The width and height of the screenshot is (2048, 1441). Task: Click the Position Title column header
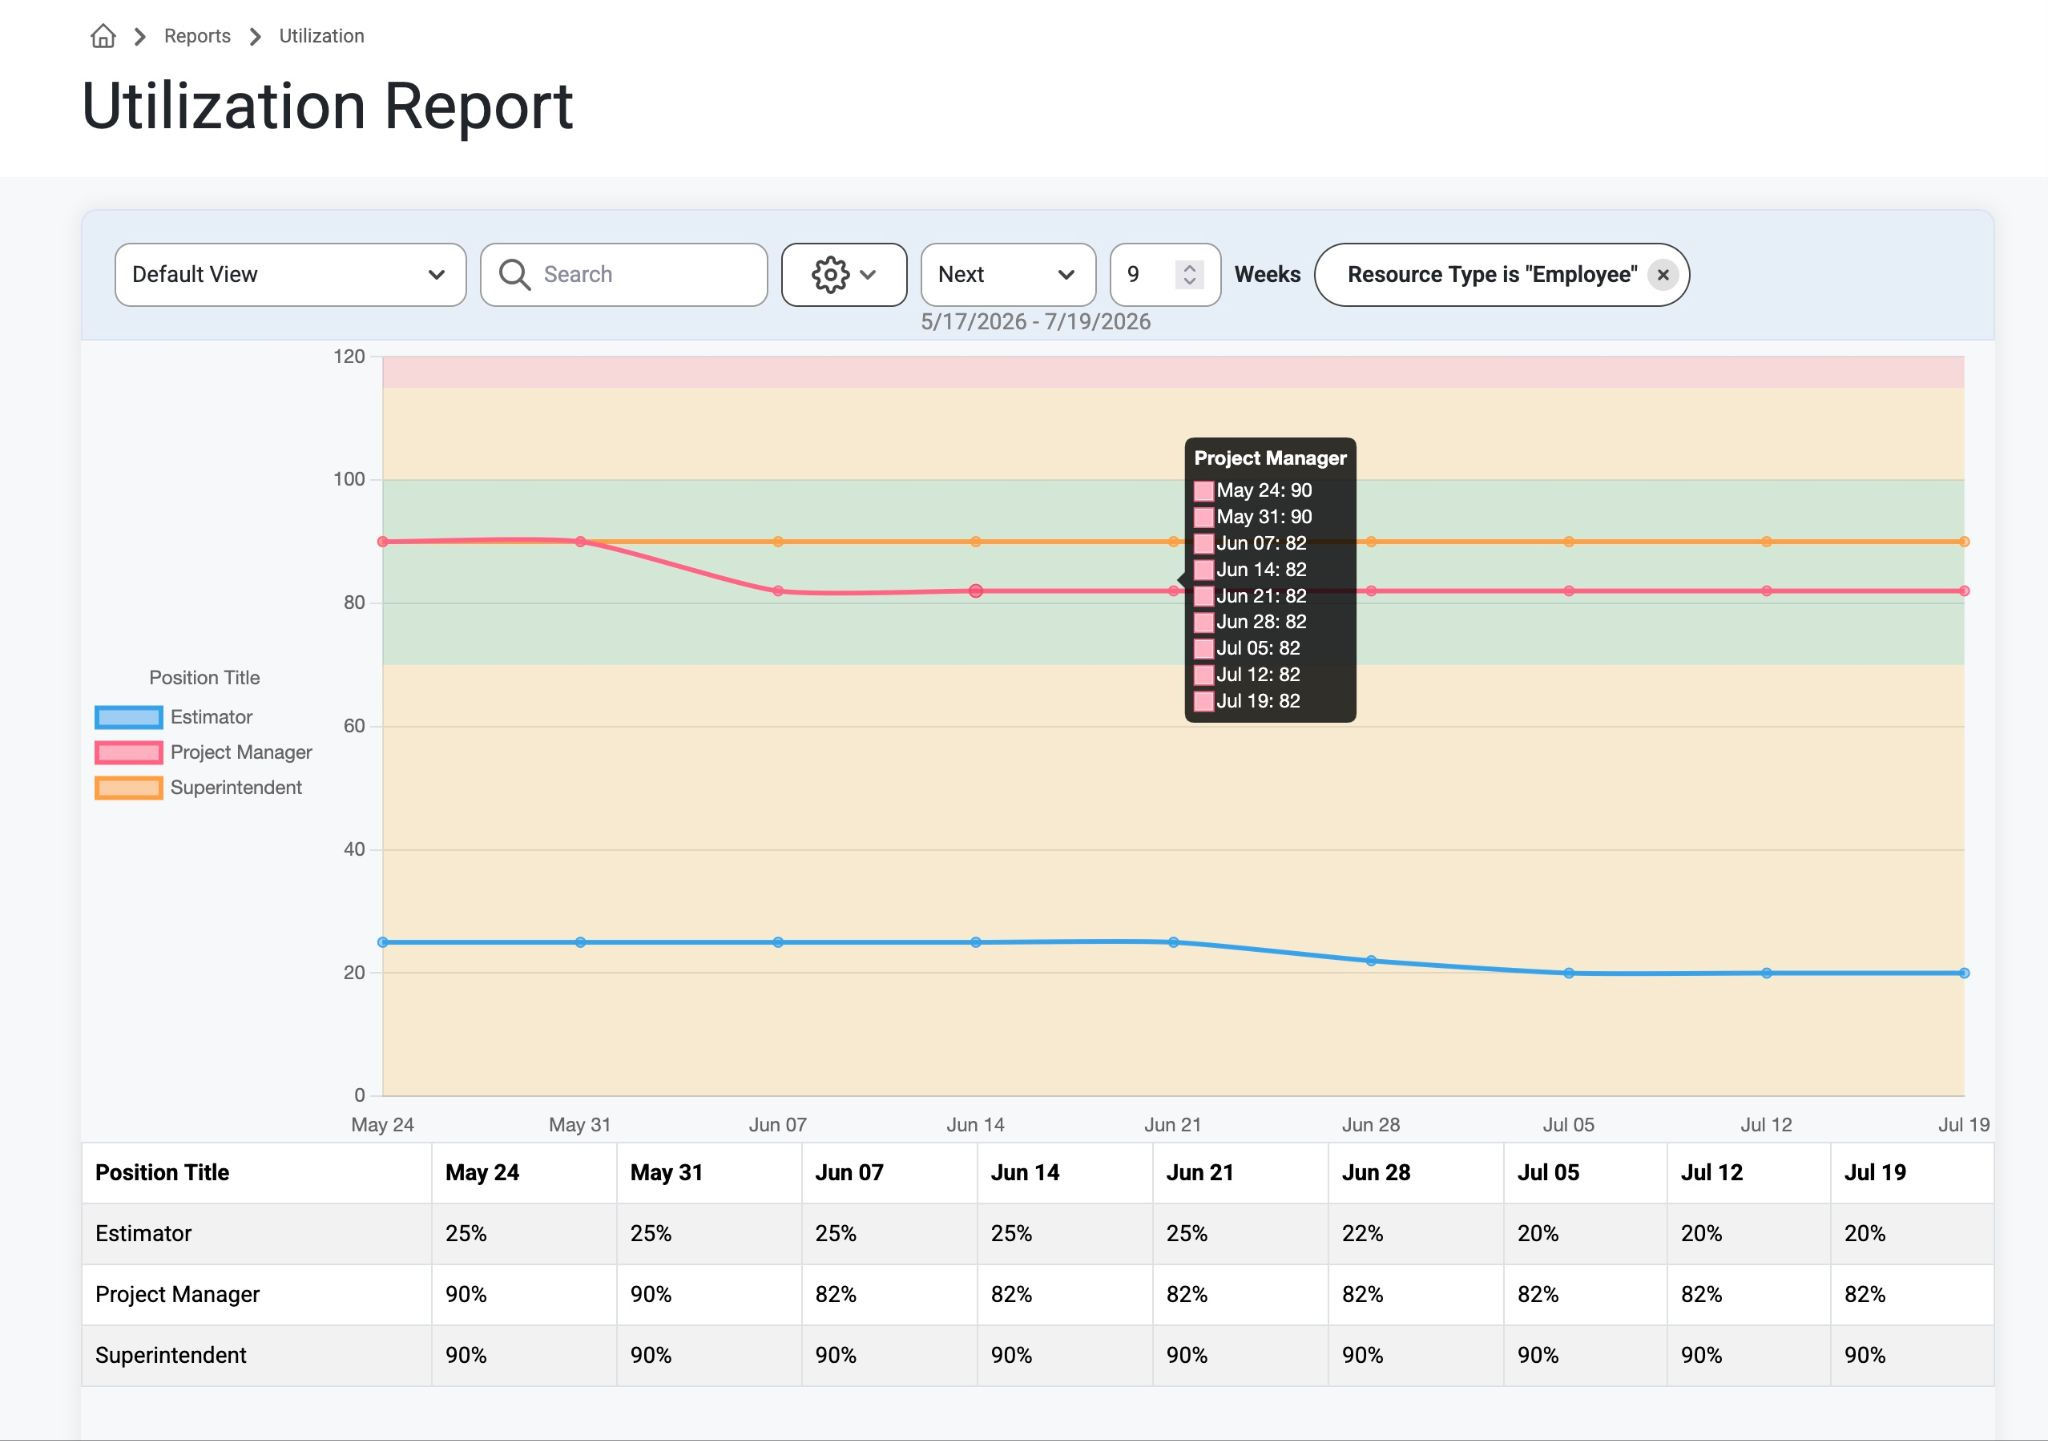pyautogui.click(x=162, y=1172)
